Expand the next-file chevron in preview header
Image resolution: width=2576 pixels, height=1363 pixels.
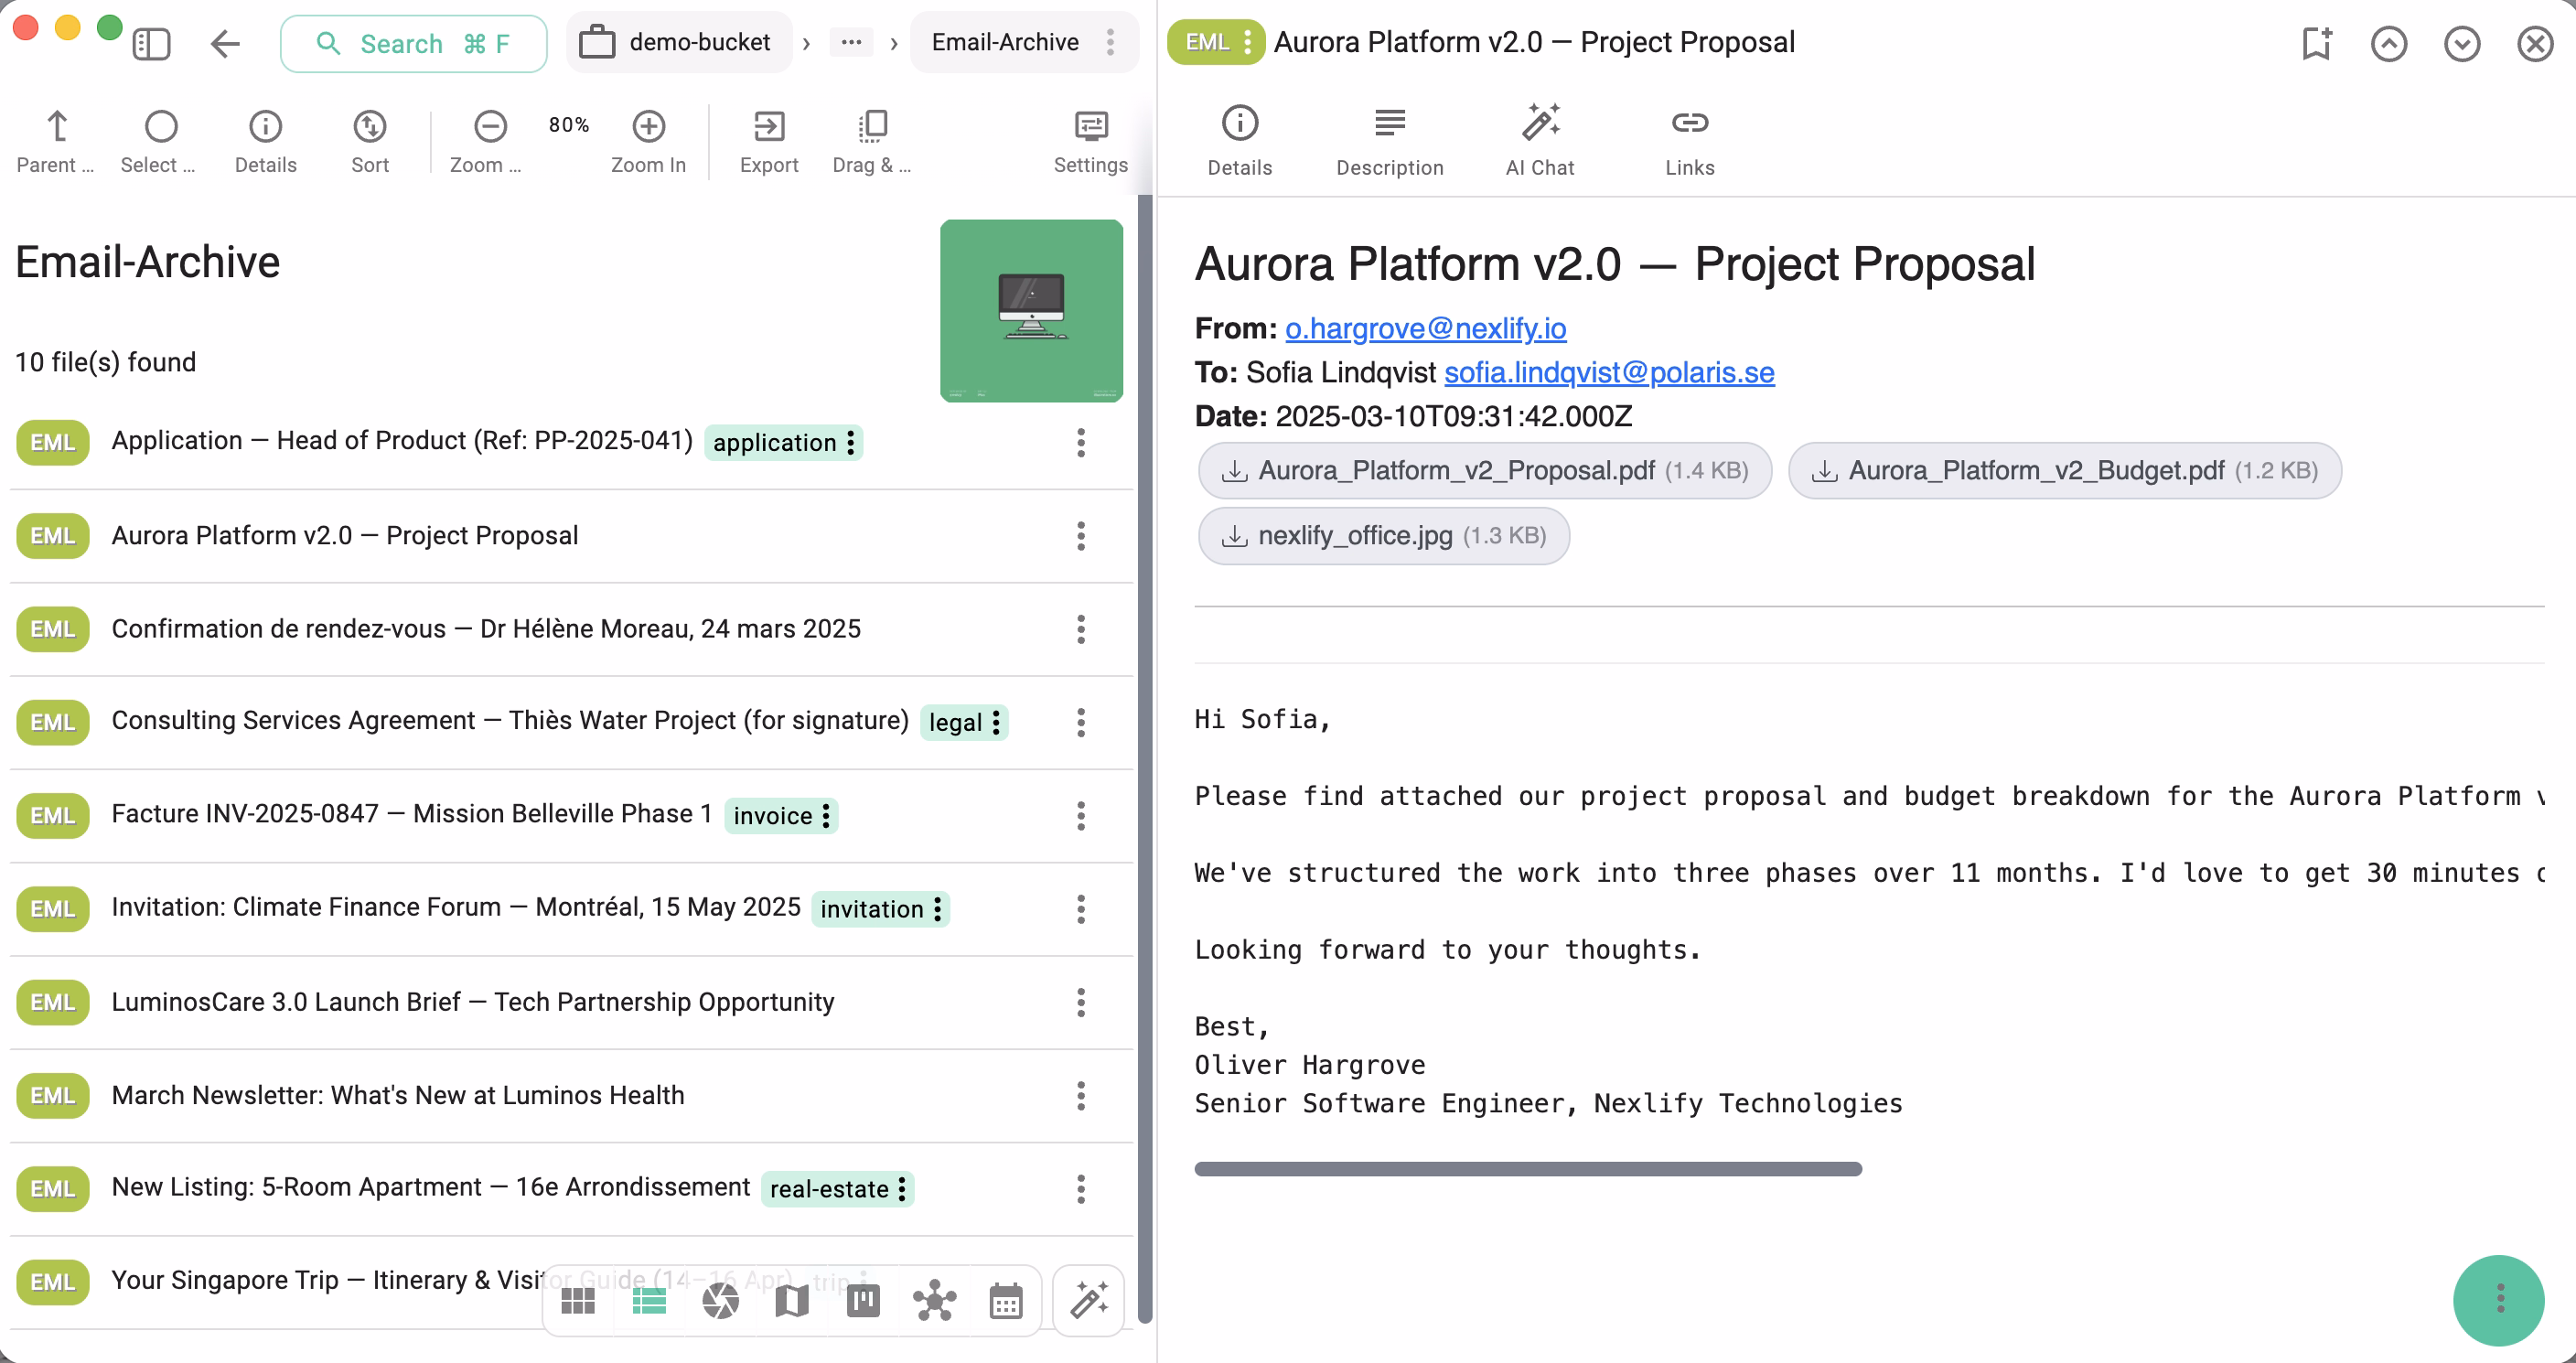pyautogui.click(x=2461, y=43)
